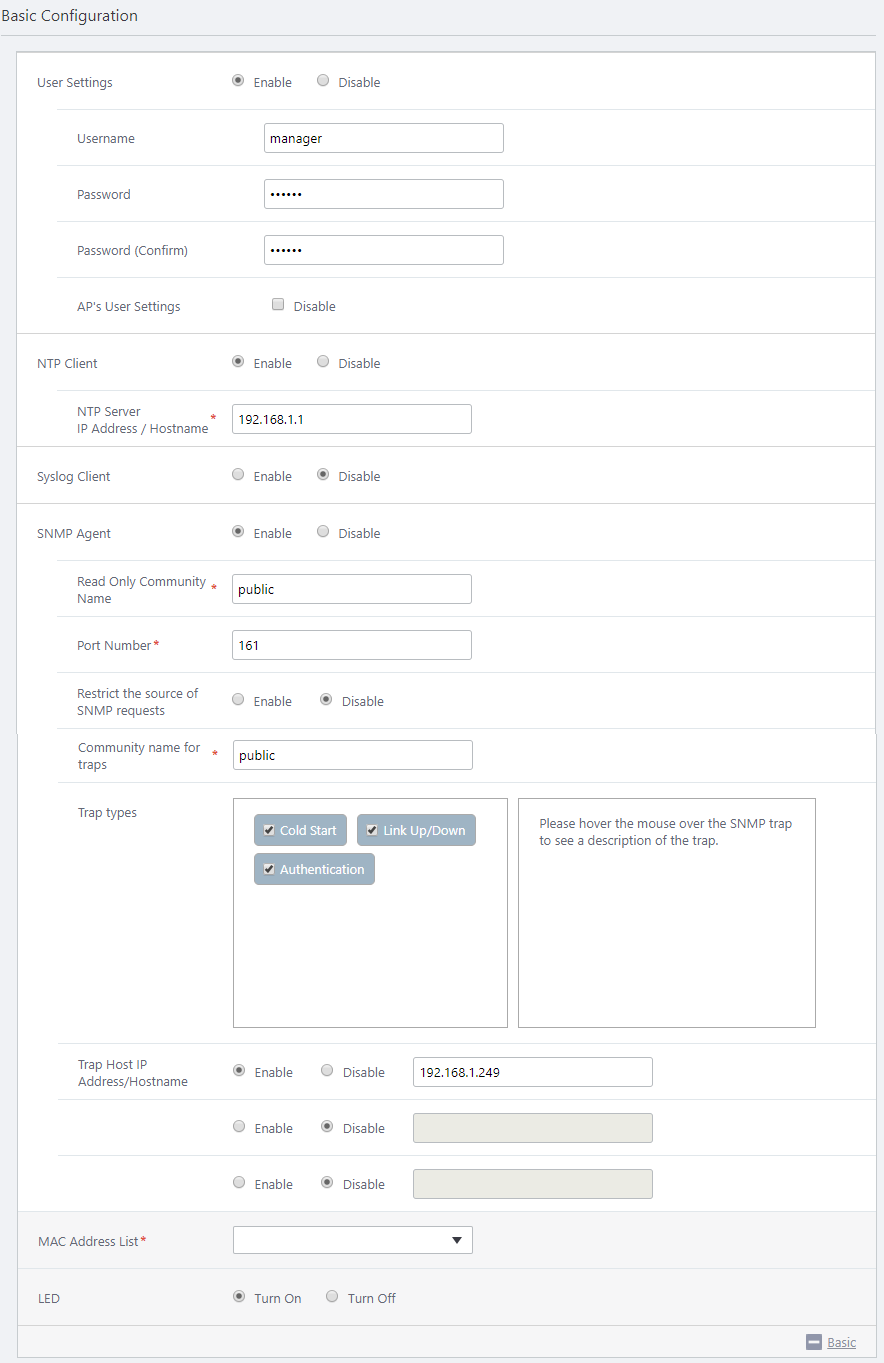Focus the Read Only Community Name field

(x=351, y=589)
